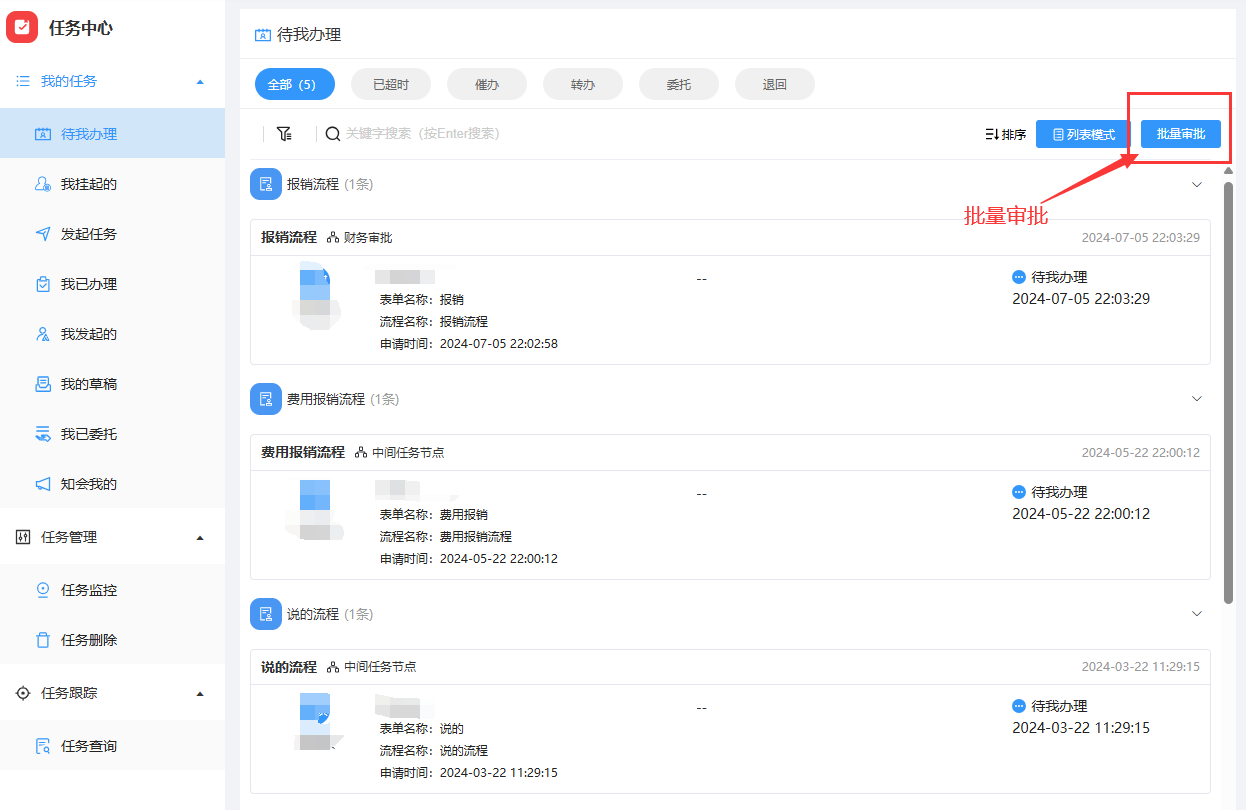Viewport: 1246px width, 810px height.
Task: Collapse the 我的任务 menu section
Action: pos(200,81)
